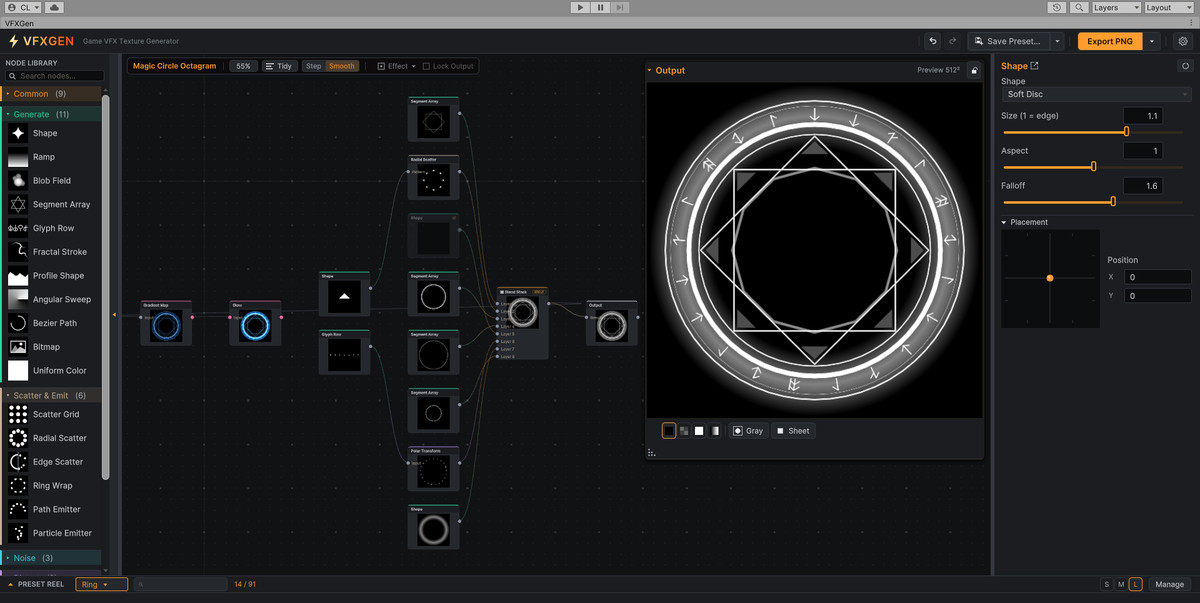
Task: Open the CL account dropdown
Action: [x=23, y=7]
